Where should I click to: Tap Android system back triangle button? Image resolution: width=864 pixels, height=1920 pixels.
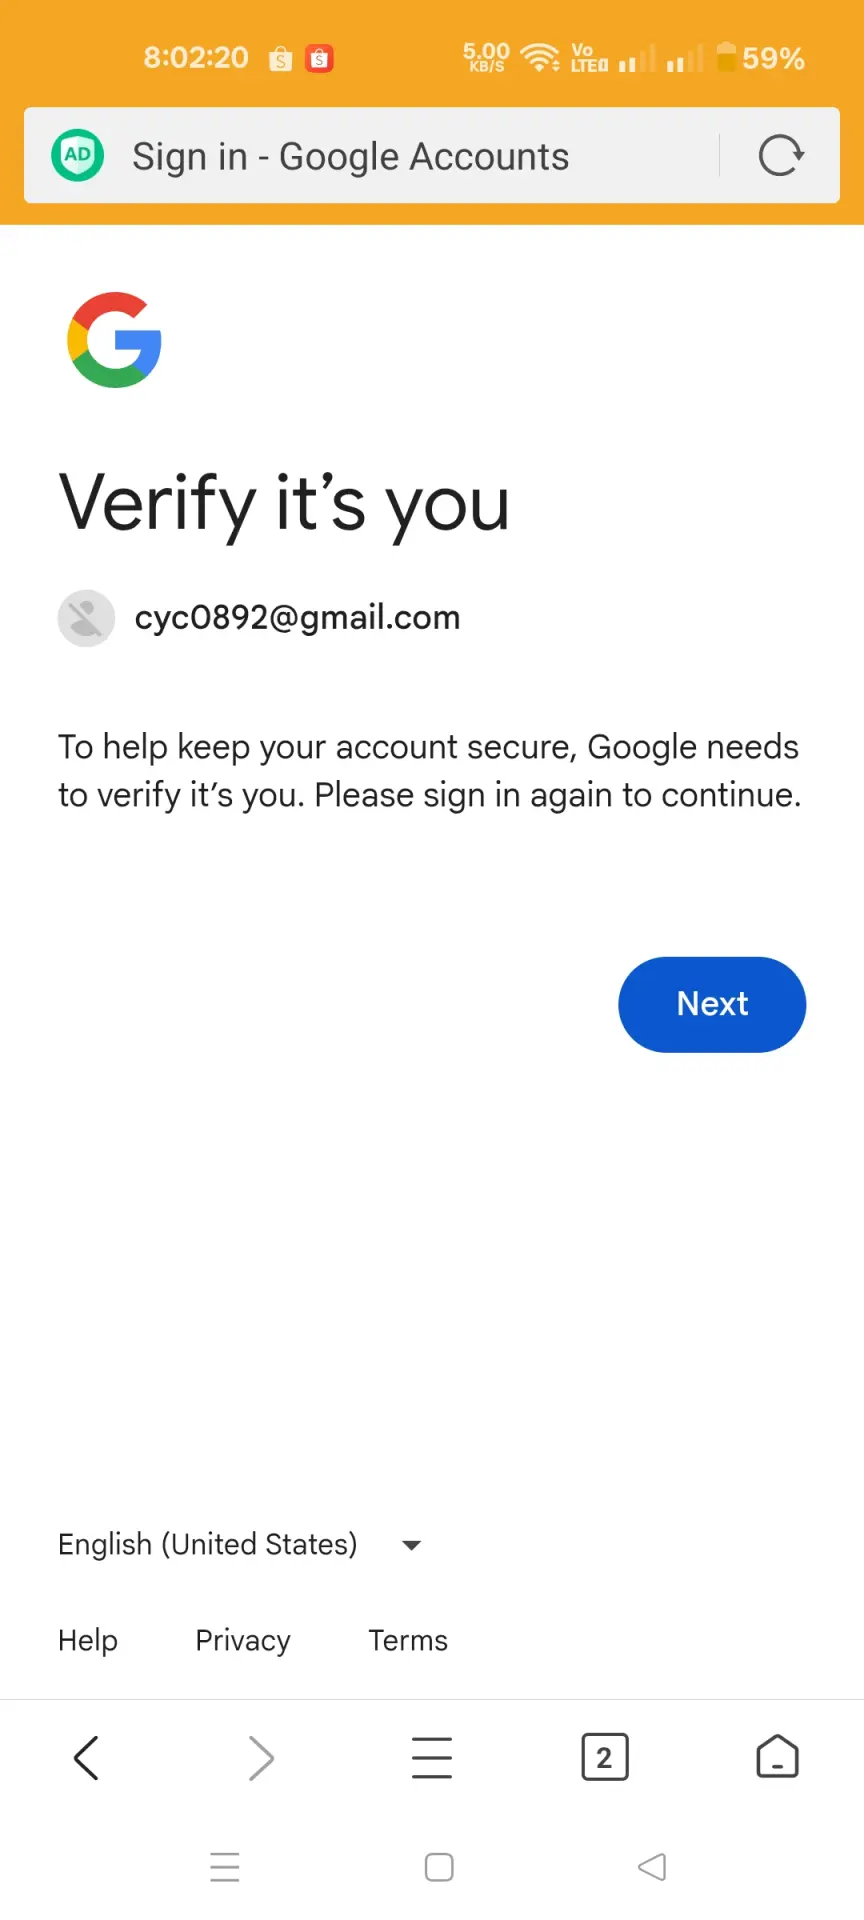652,1867
